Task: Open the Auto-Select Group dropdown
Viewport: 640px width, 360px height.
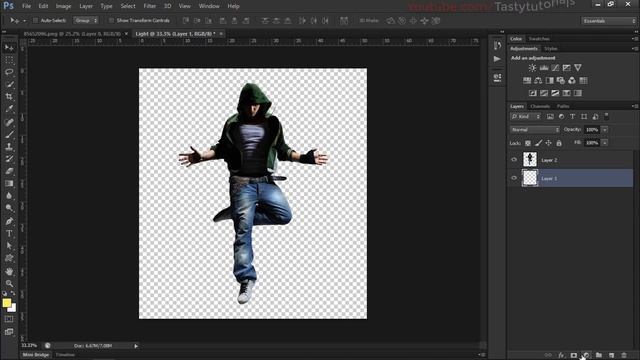Action: point(86,20)
